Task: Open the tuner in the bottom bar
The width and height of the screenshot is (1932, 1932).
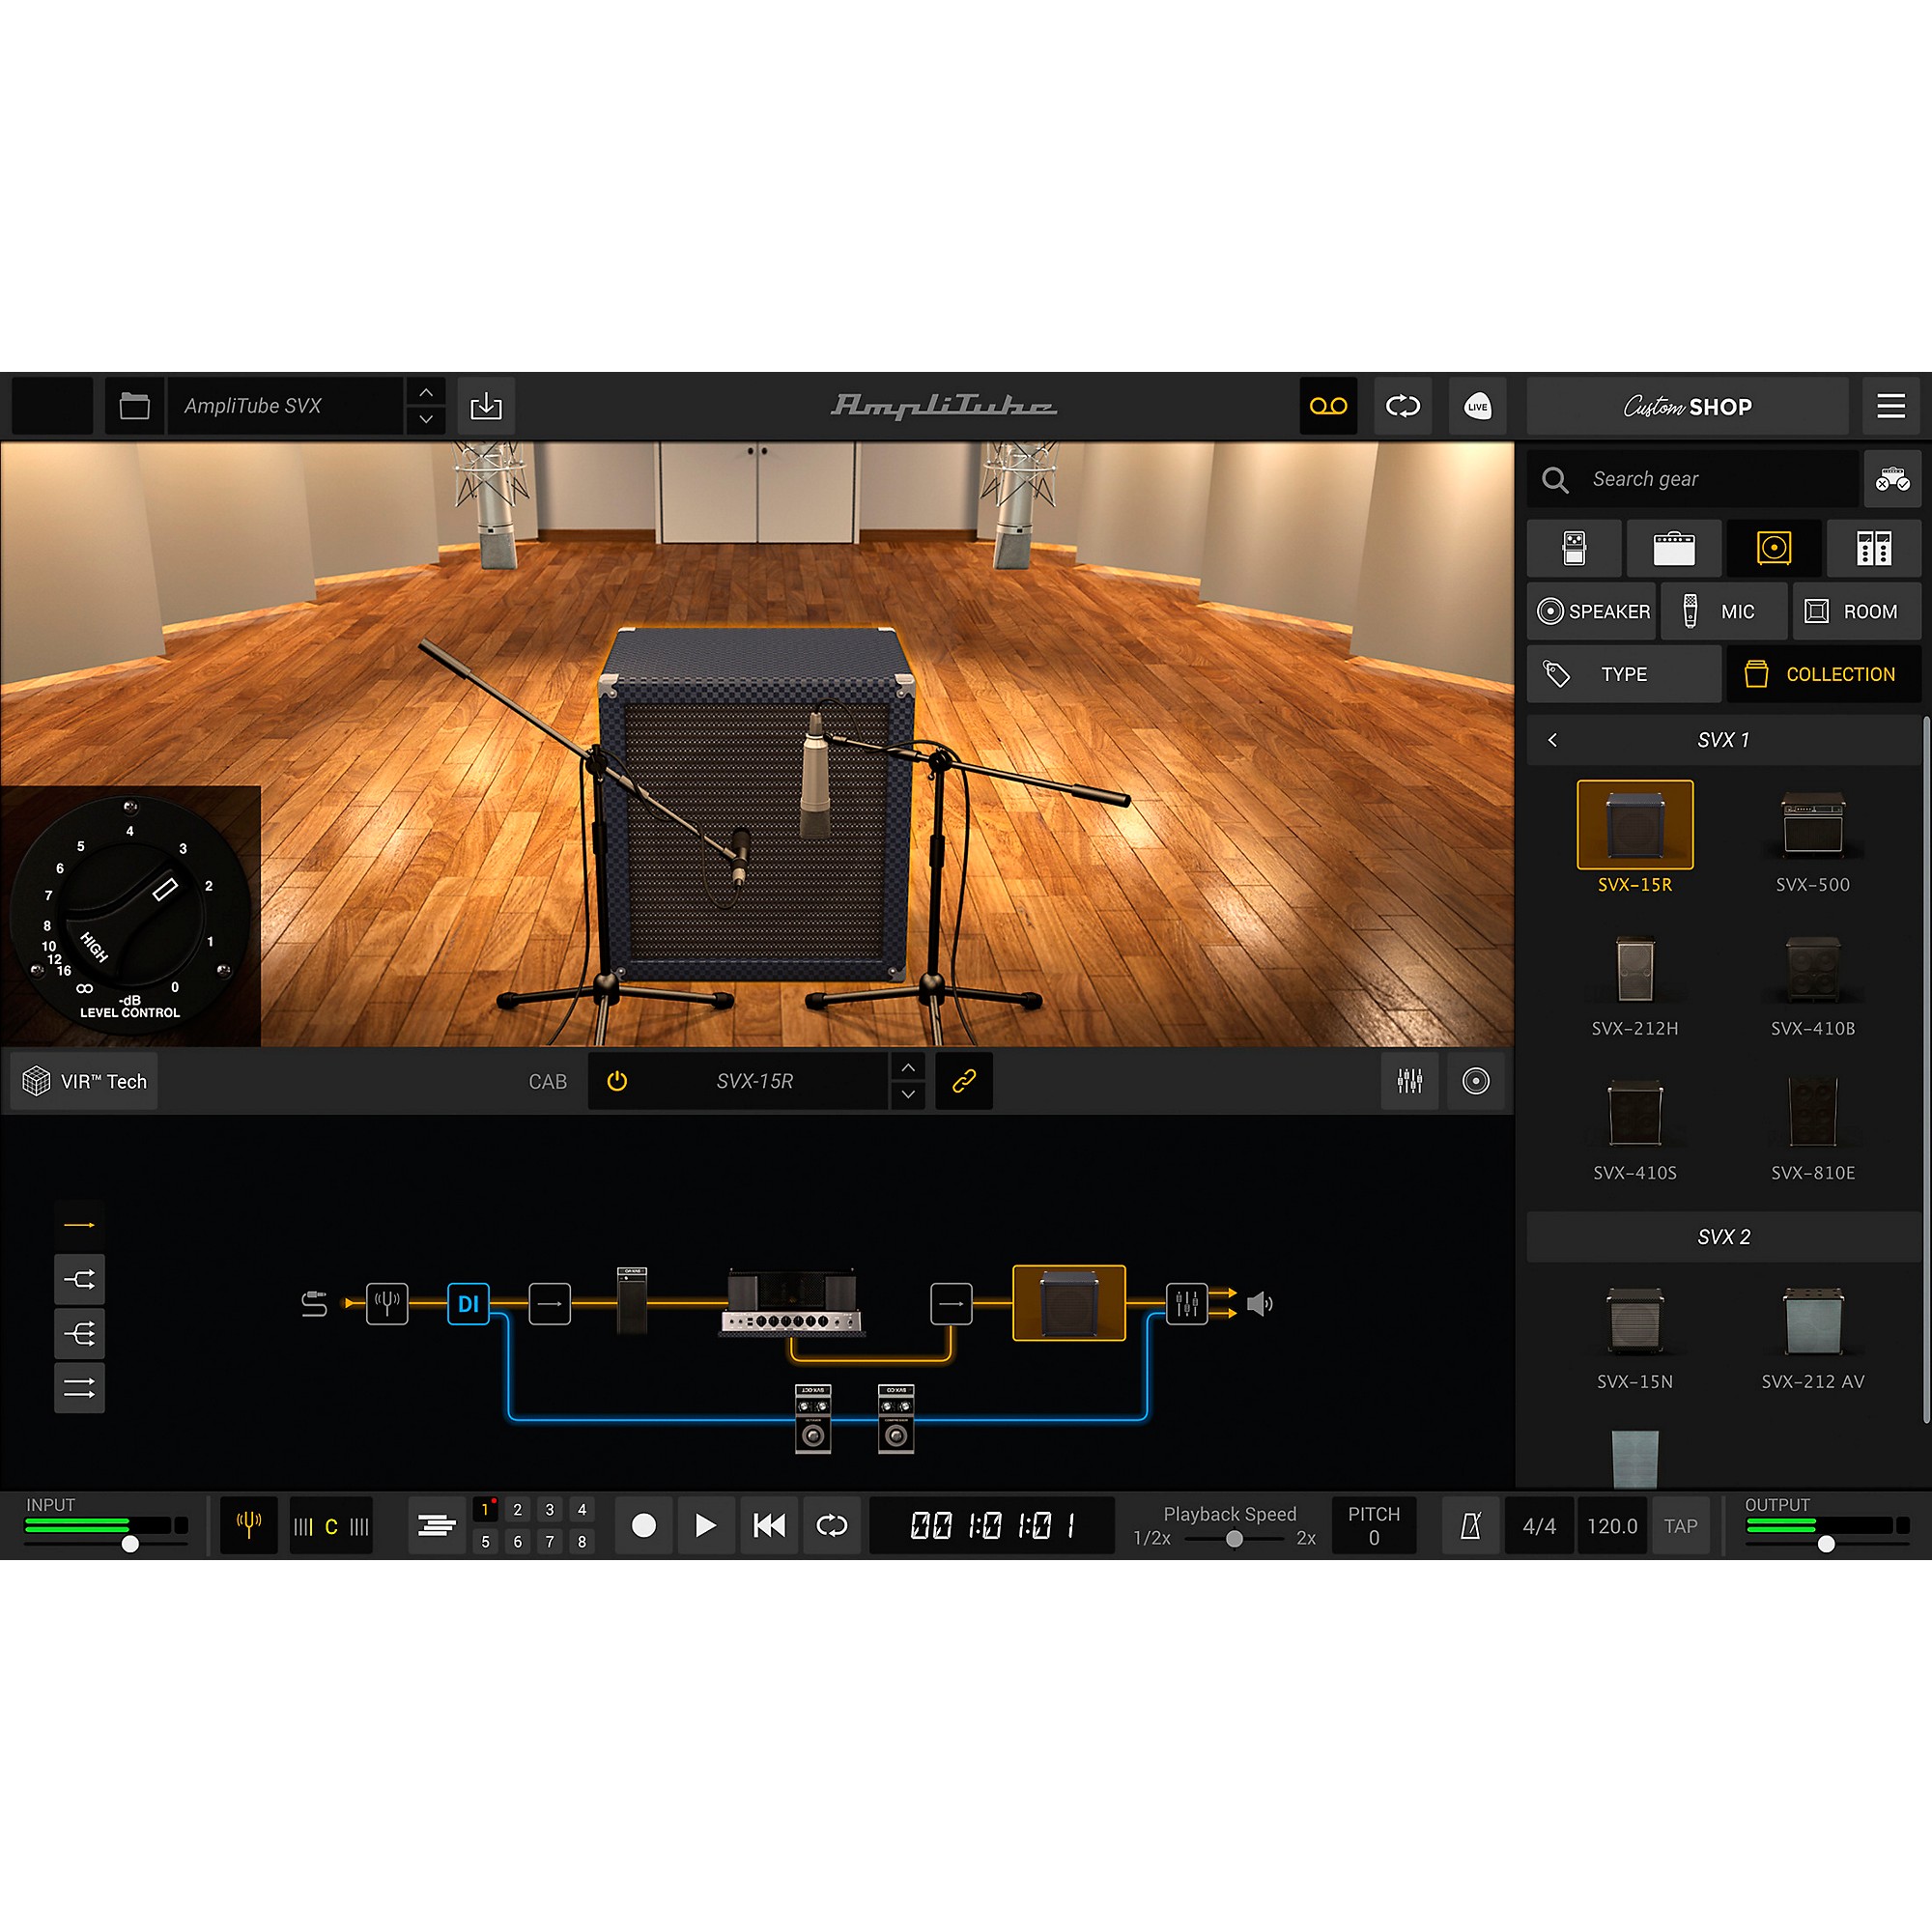Action: point(248,1525)
